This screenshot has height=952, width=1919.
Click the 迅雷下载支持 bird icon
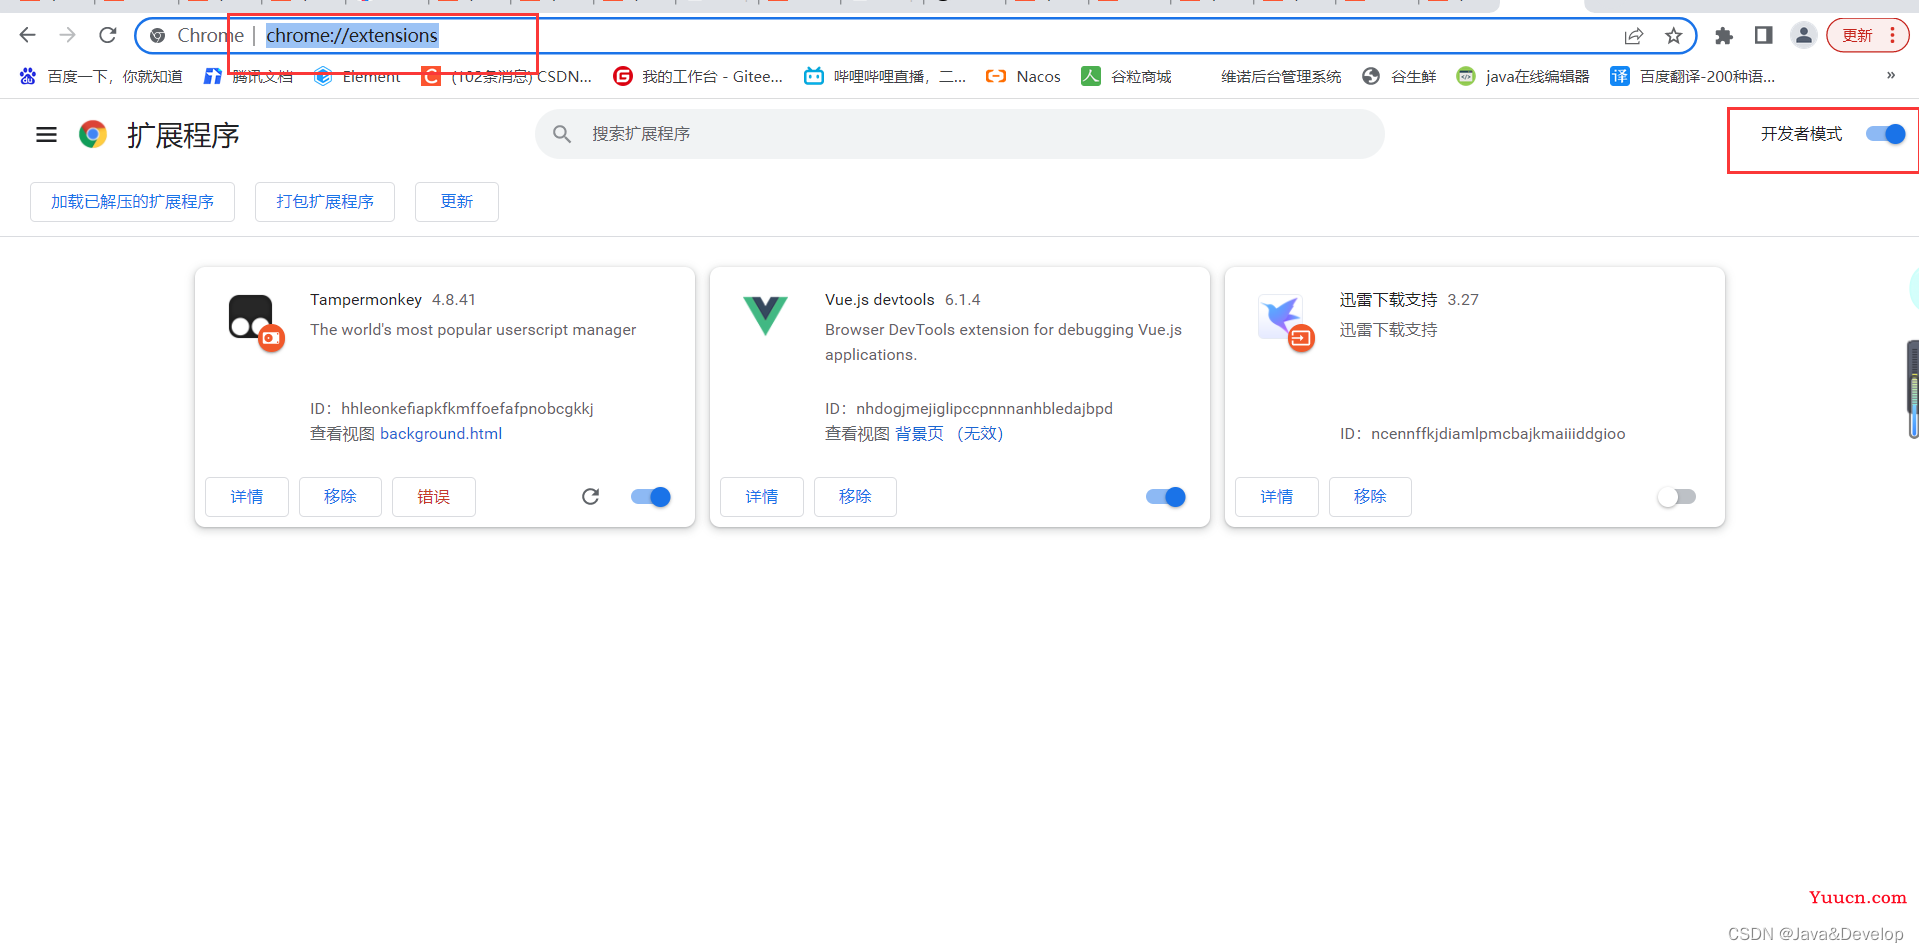click(x=1286, y=322)
